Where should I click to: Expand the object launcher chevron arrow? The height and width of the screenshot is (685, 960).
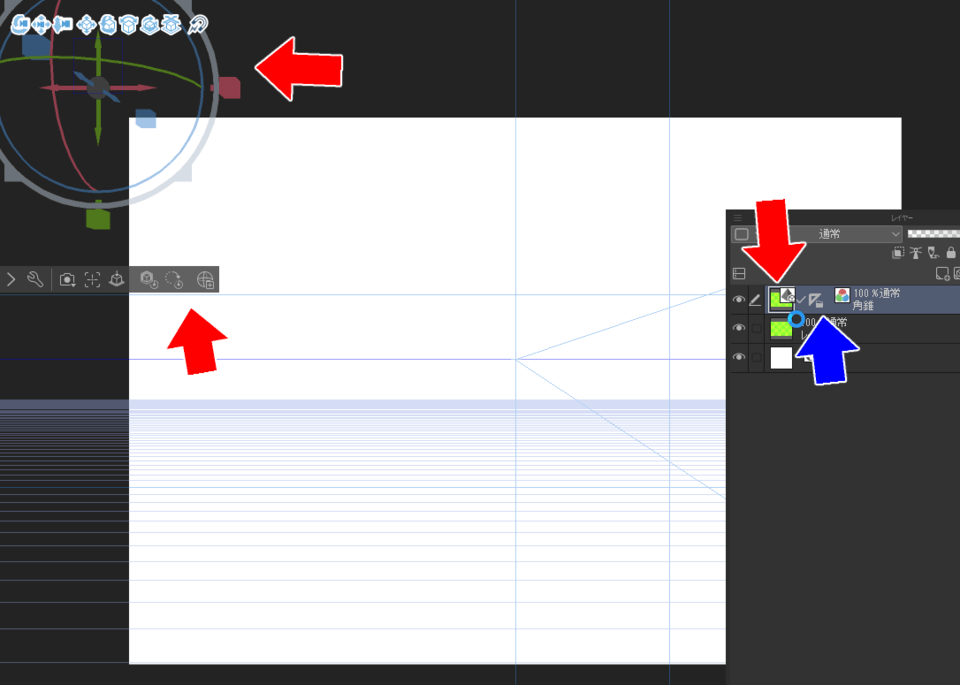click(x=11, y=280)
